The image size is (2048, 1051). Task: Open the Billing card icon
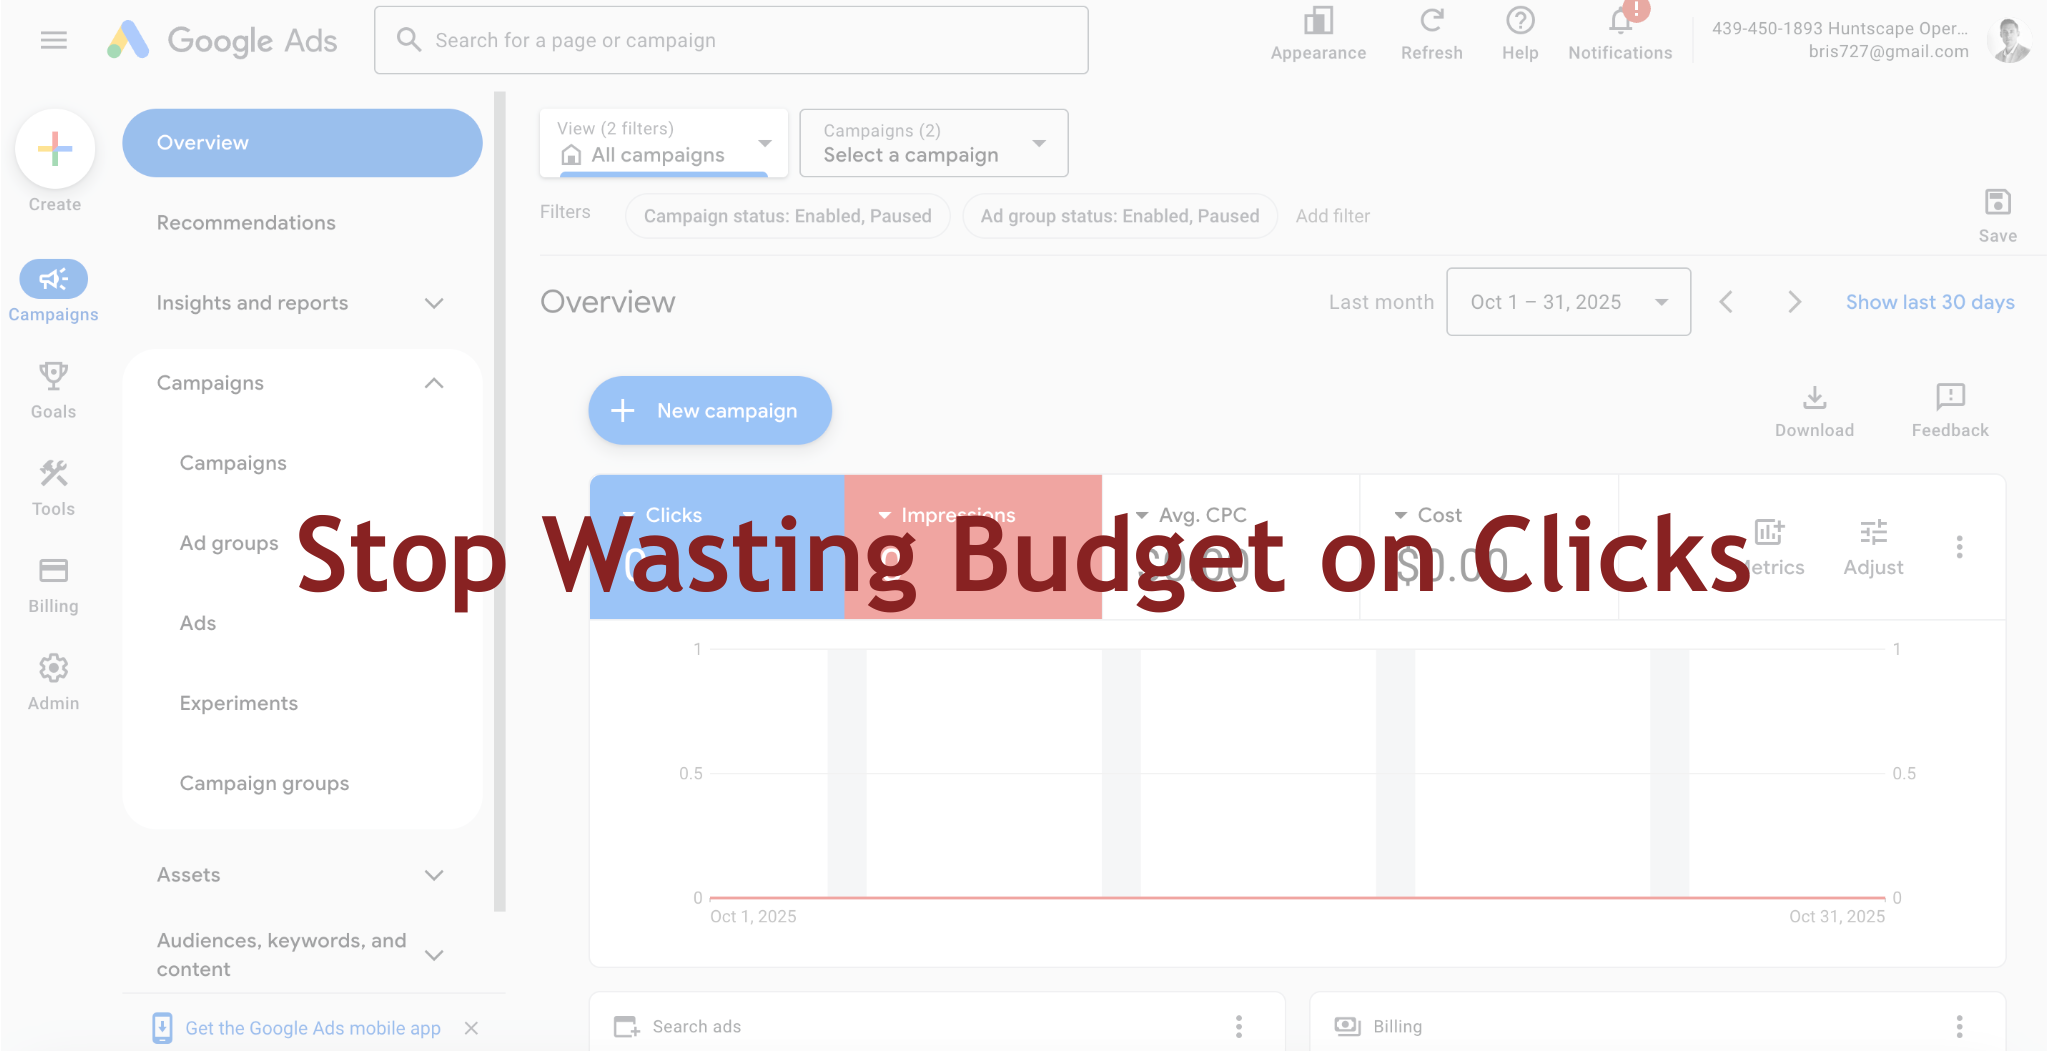(x=53, y=571)
